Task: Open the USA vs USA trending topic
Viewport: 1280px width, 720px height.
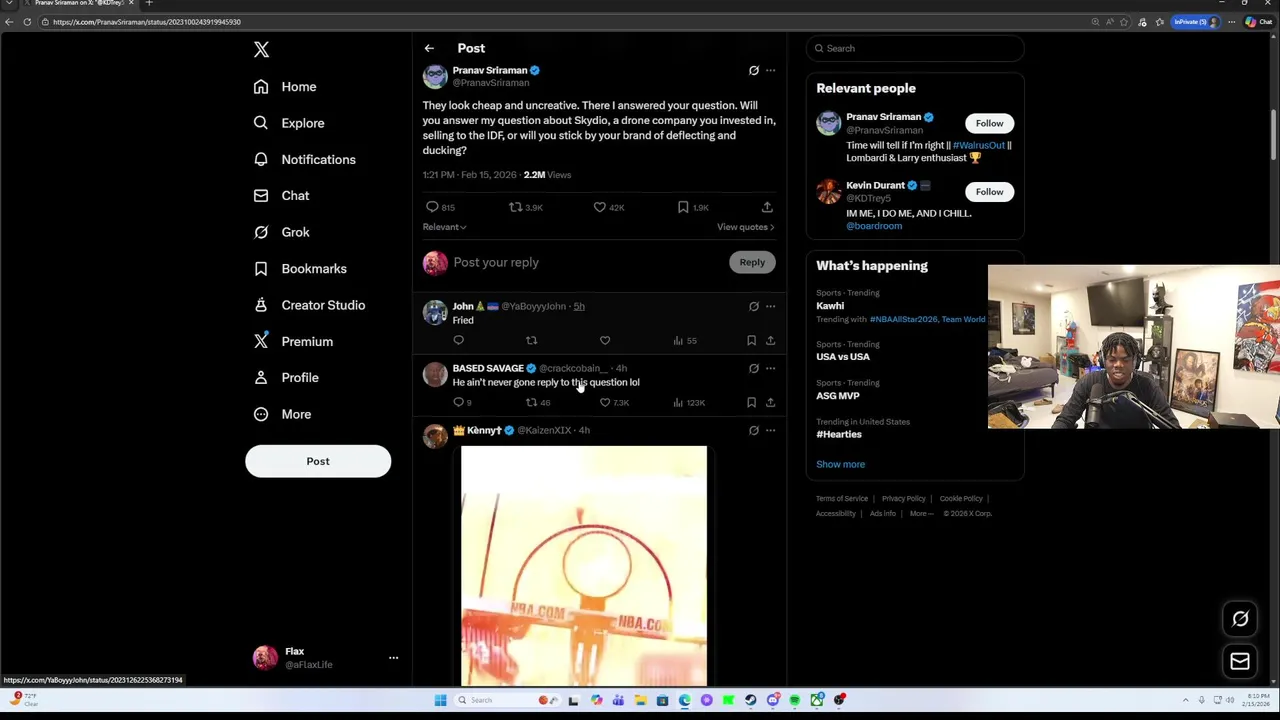Action: (x=843, y=357)
